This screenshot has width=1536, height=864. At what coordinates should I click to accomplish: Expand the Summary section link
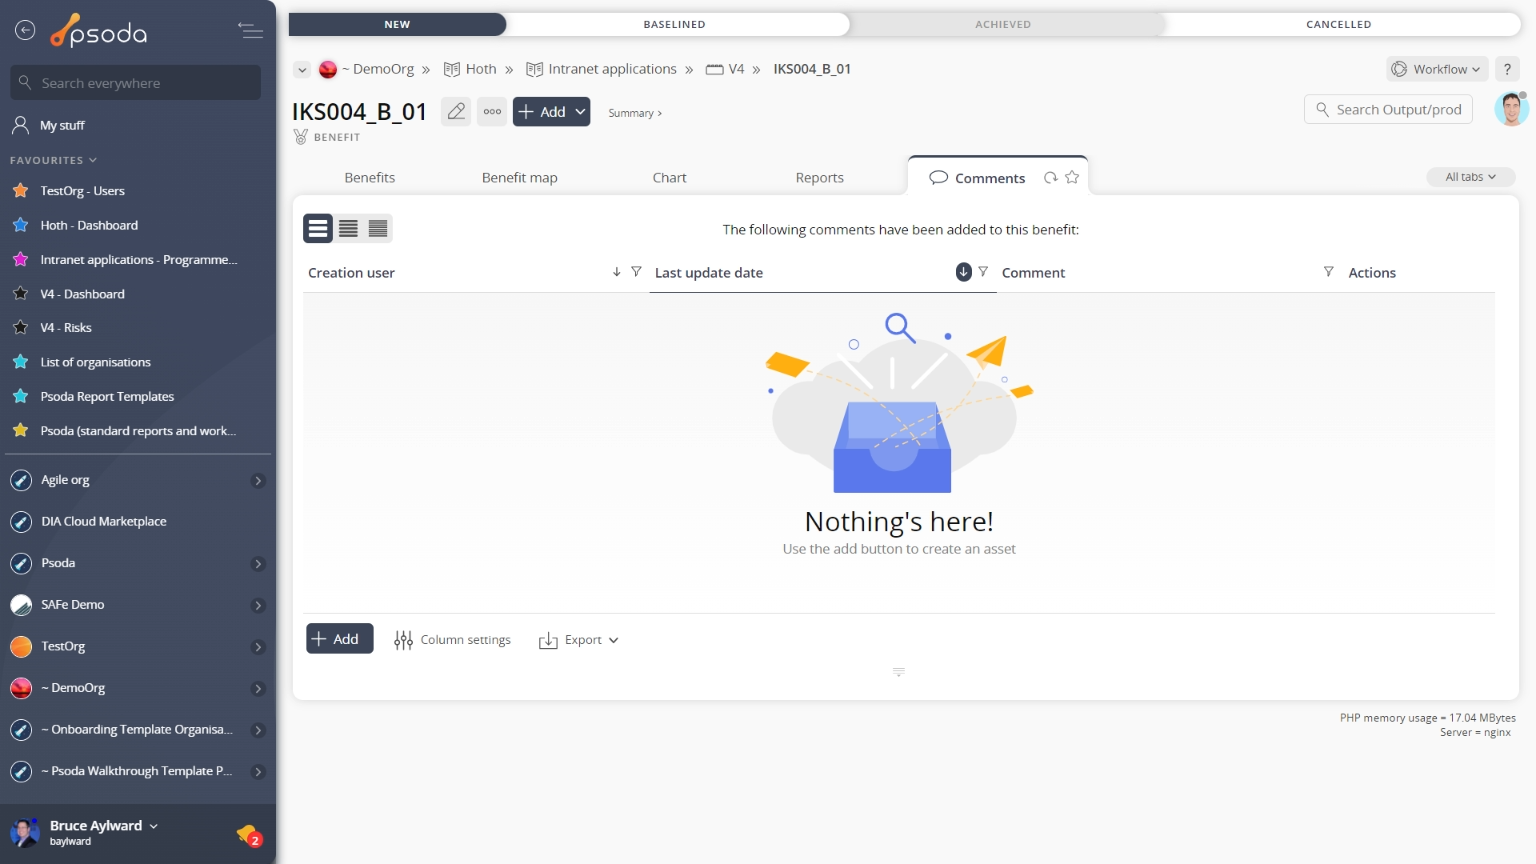pos(635,113)
